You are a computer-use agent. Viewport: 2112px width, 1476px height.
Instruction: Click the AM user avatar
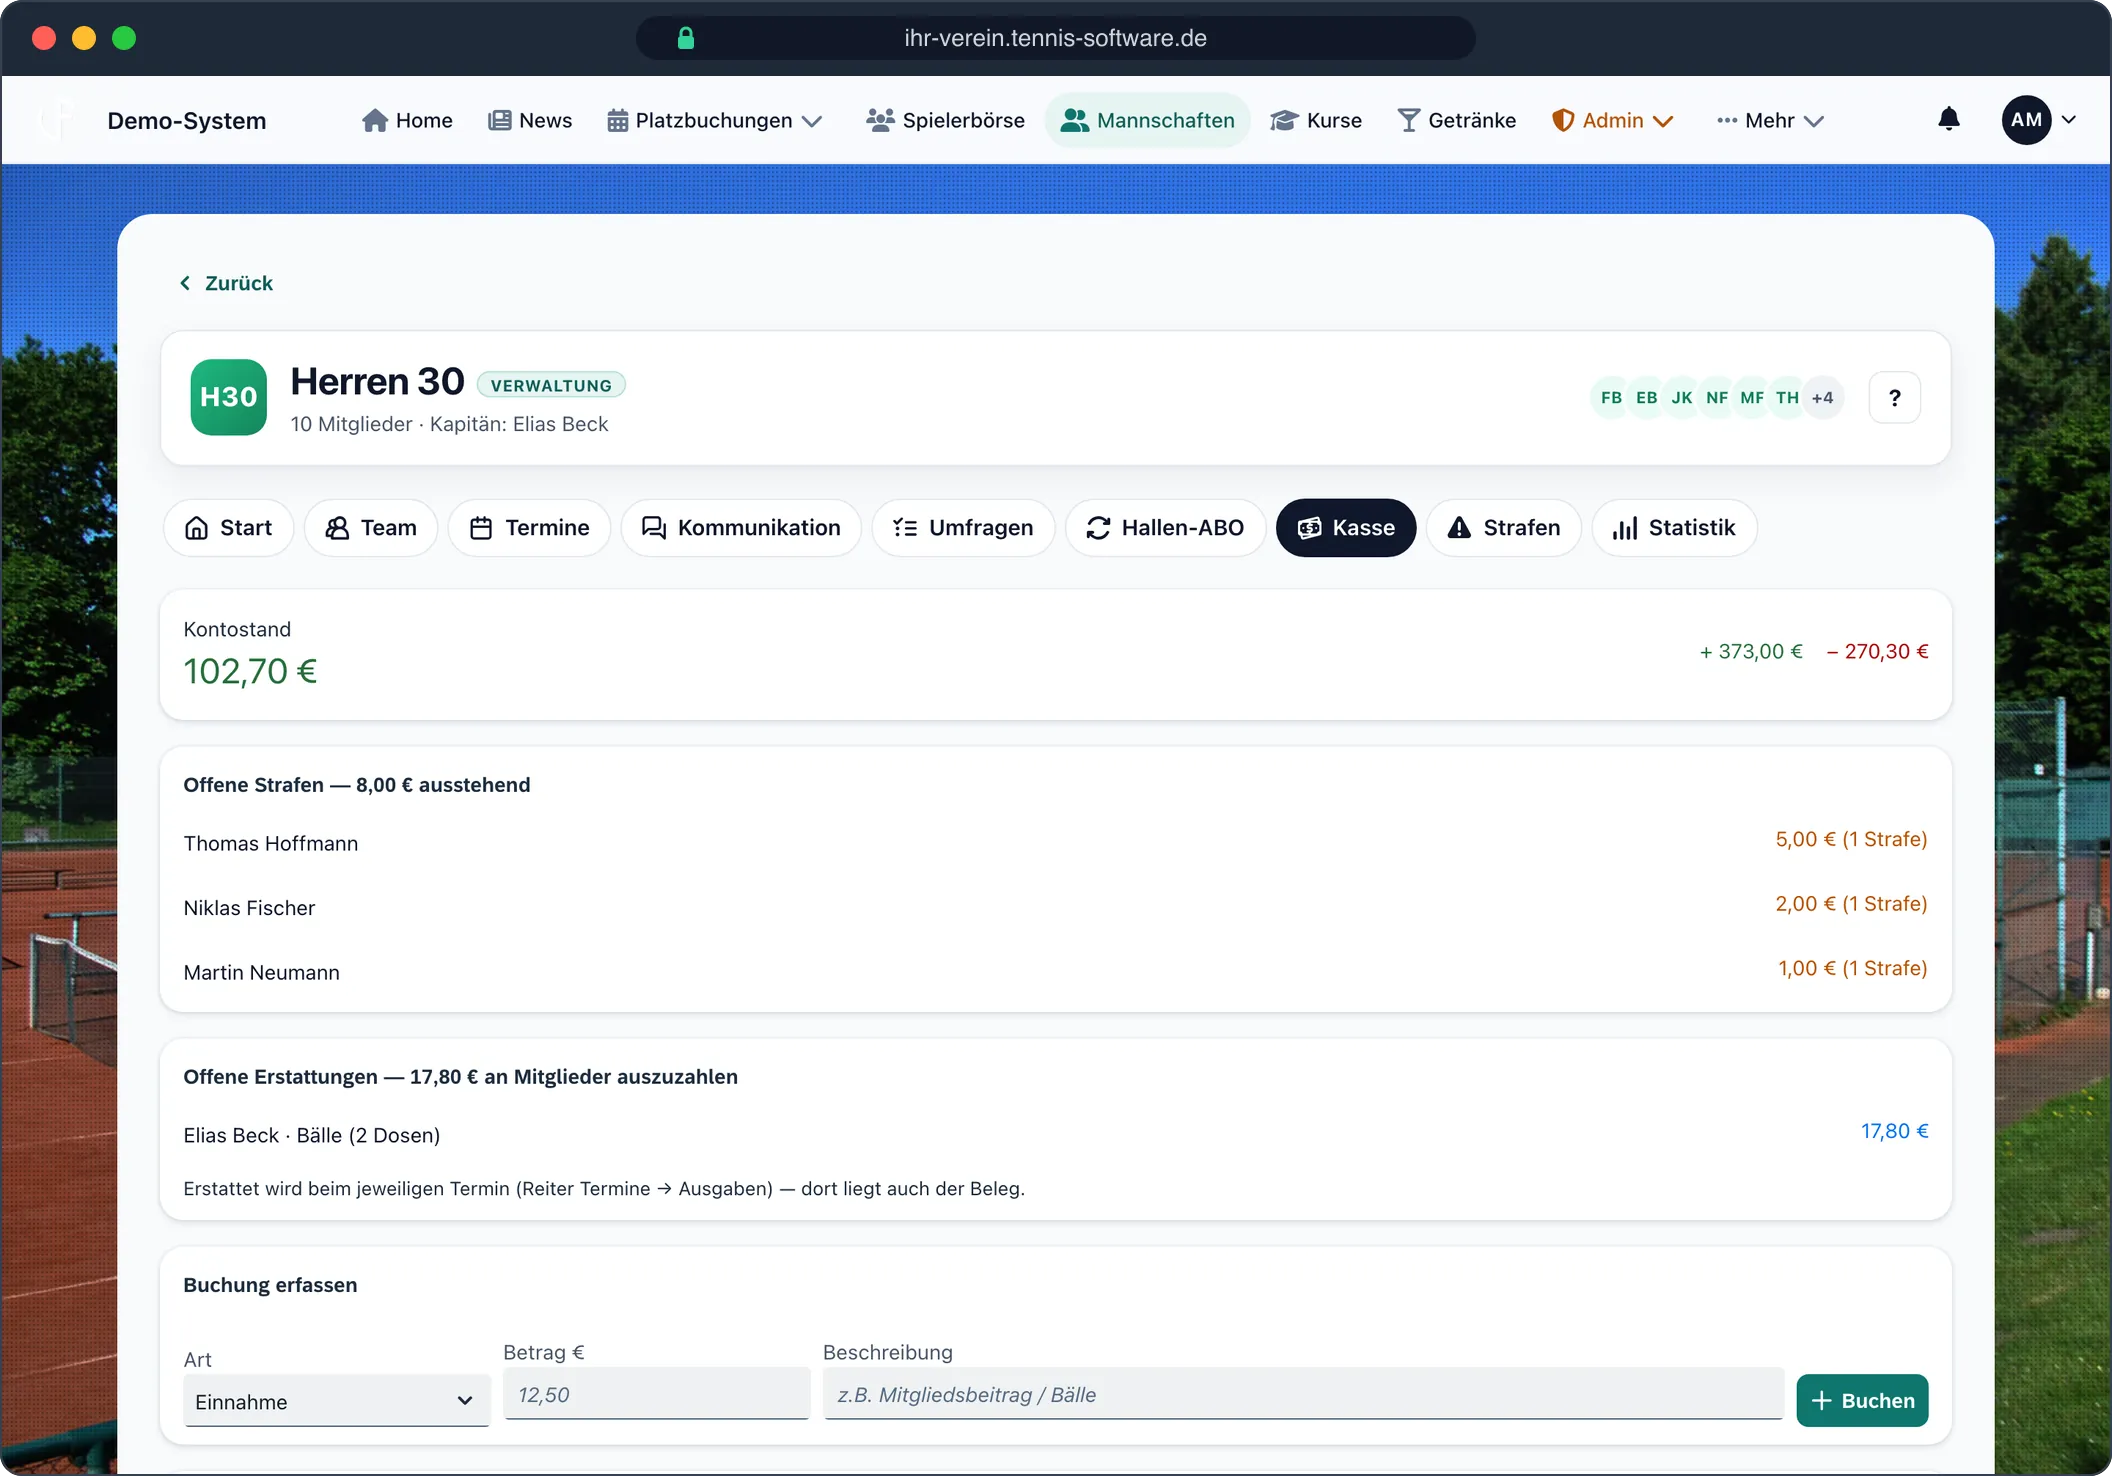2026,120
